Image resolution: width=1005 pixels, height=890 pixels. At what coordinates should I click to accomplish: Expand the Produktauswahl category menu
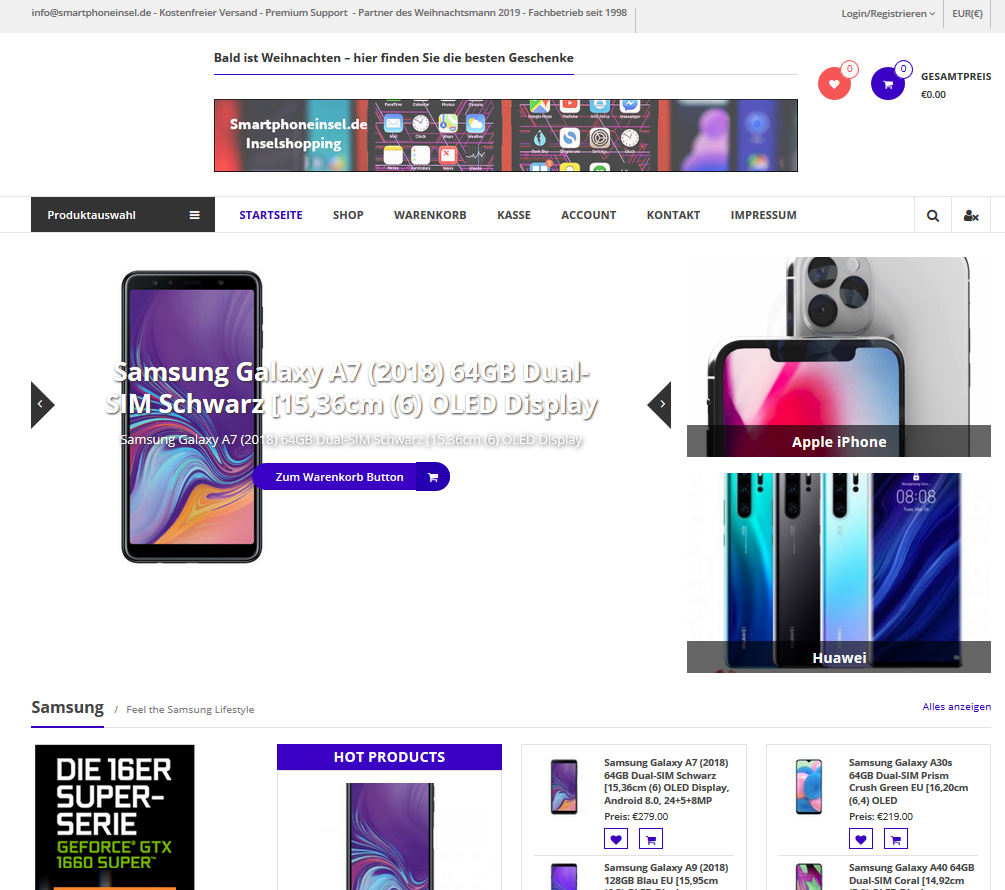point(123,215)
